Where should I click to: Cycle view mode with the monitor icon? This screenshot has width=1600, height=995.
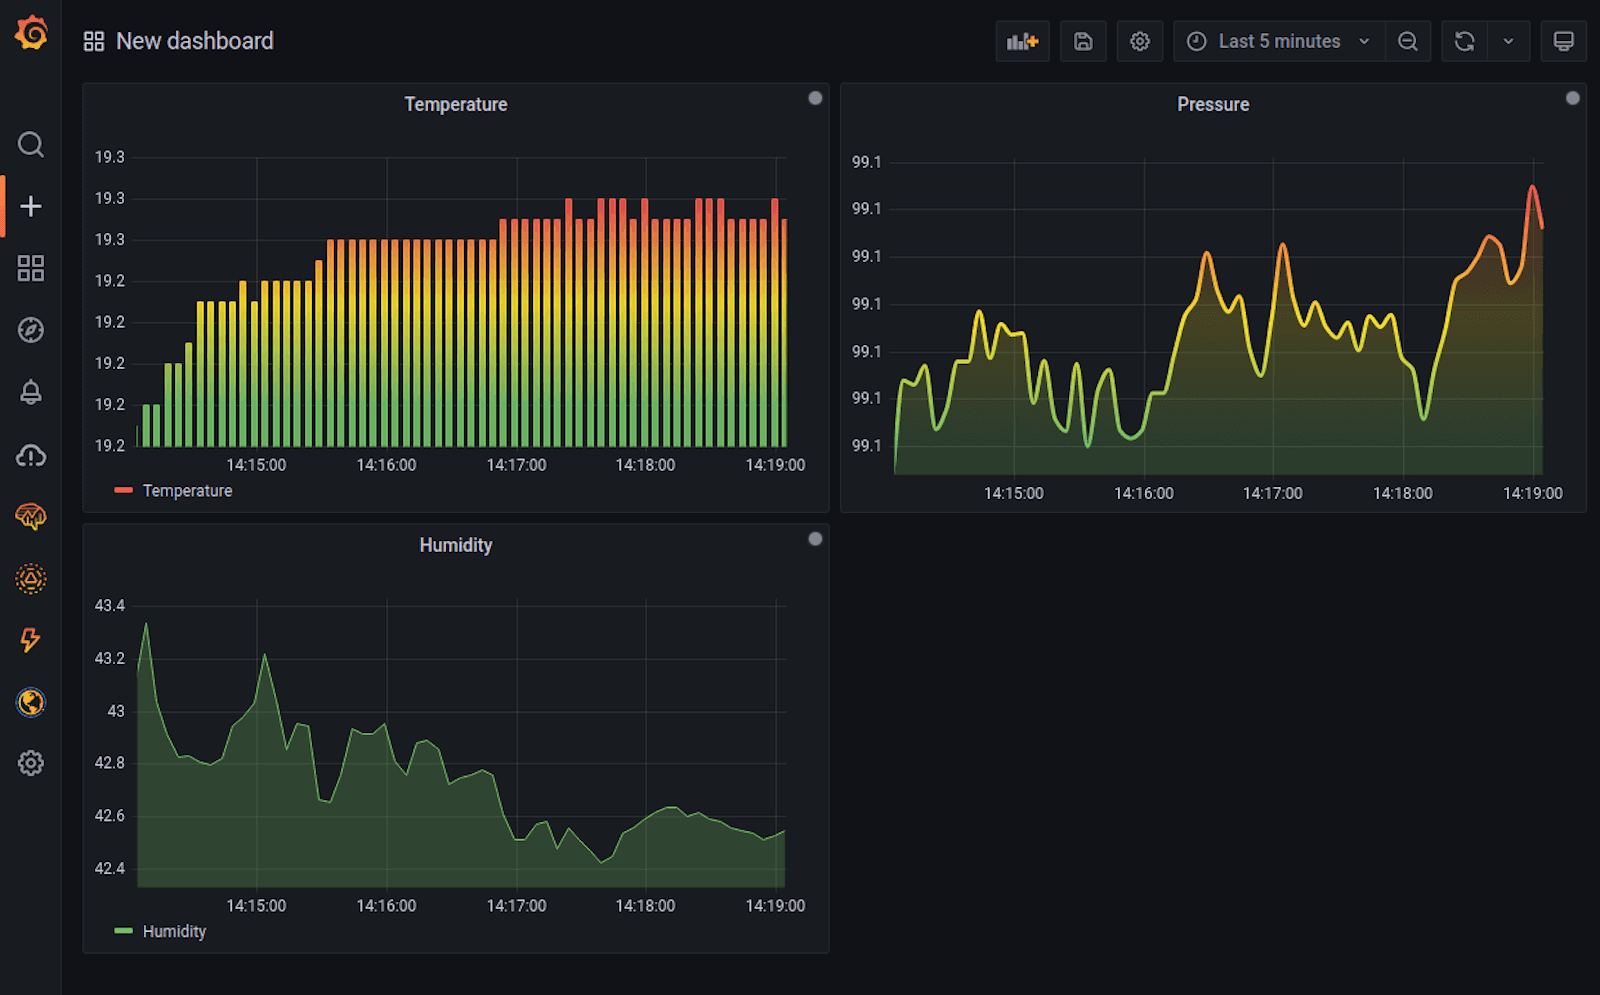1563,41
